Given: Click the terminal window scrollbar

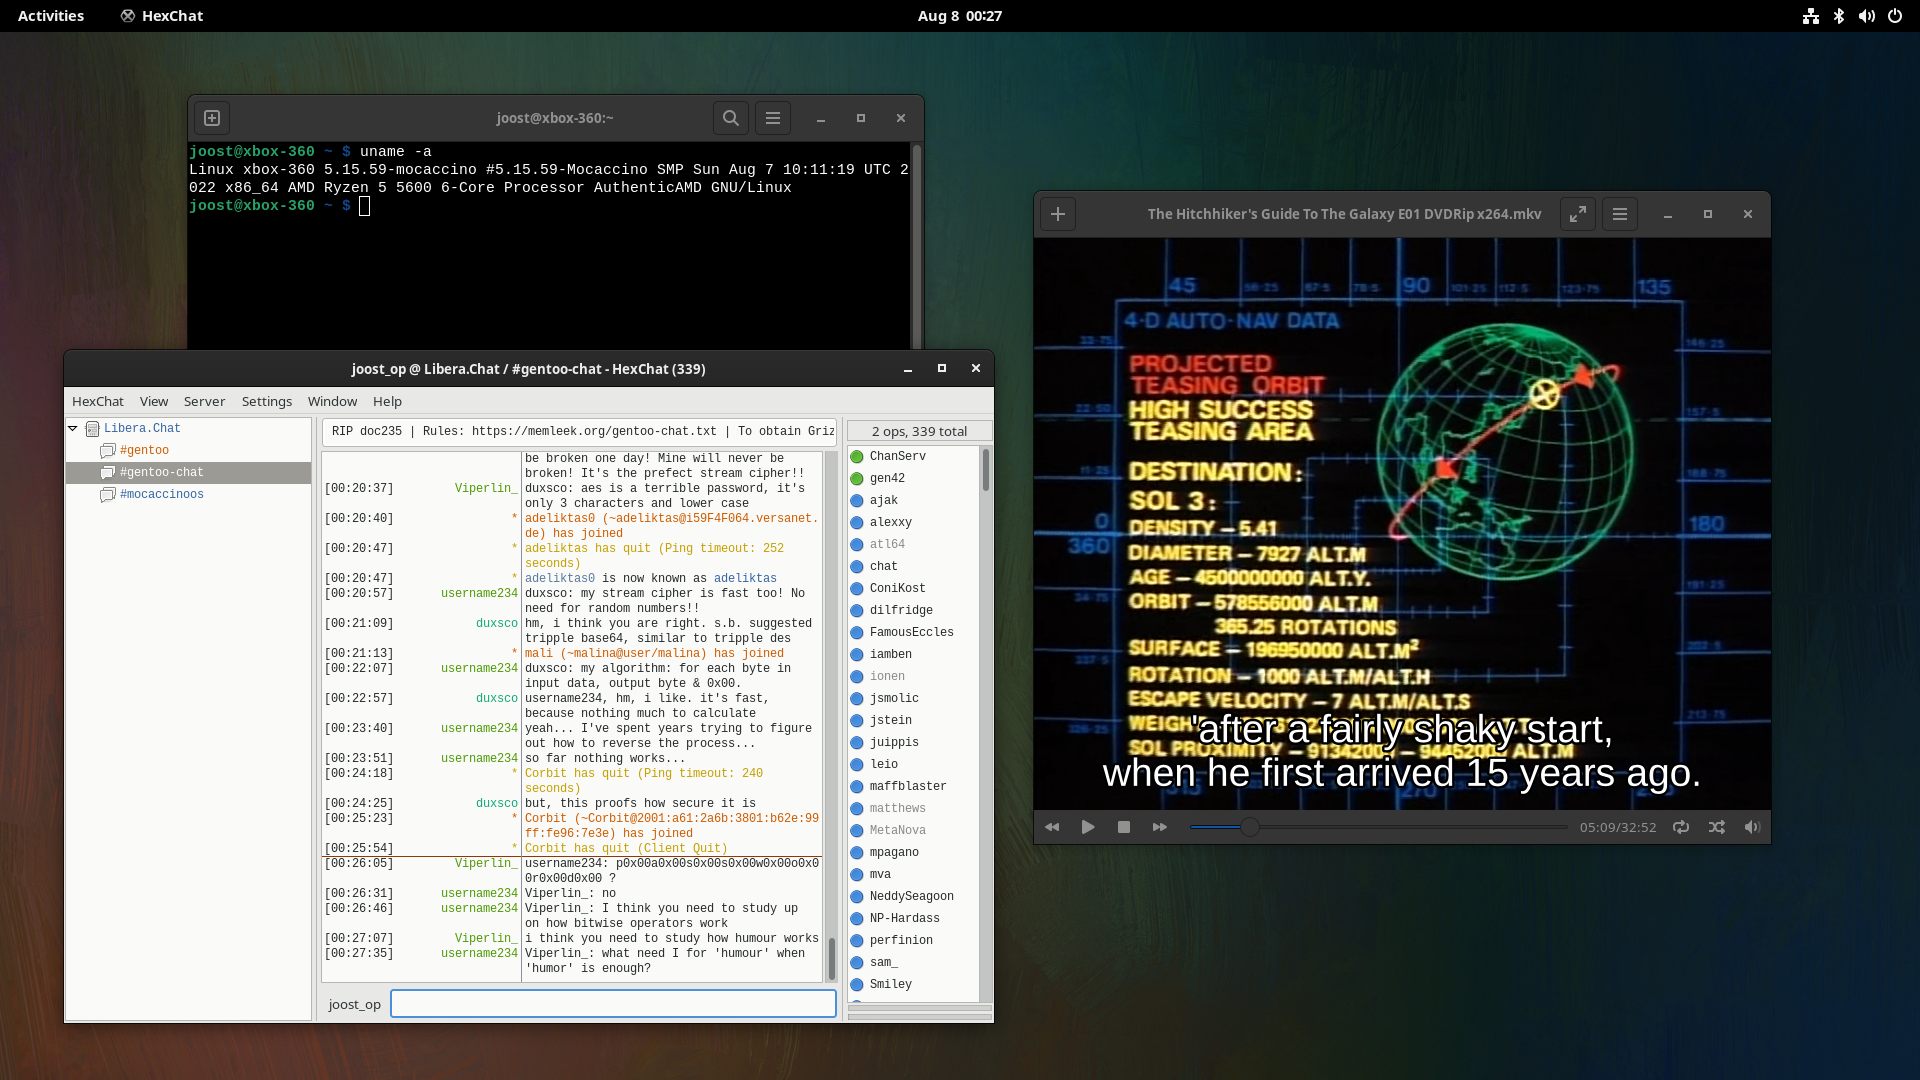Looking at the screenshot, I should (x=917, y=245).
